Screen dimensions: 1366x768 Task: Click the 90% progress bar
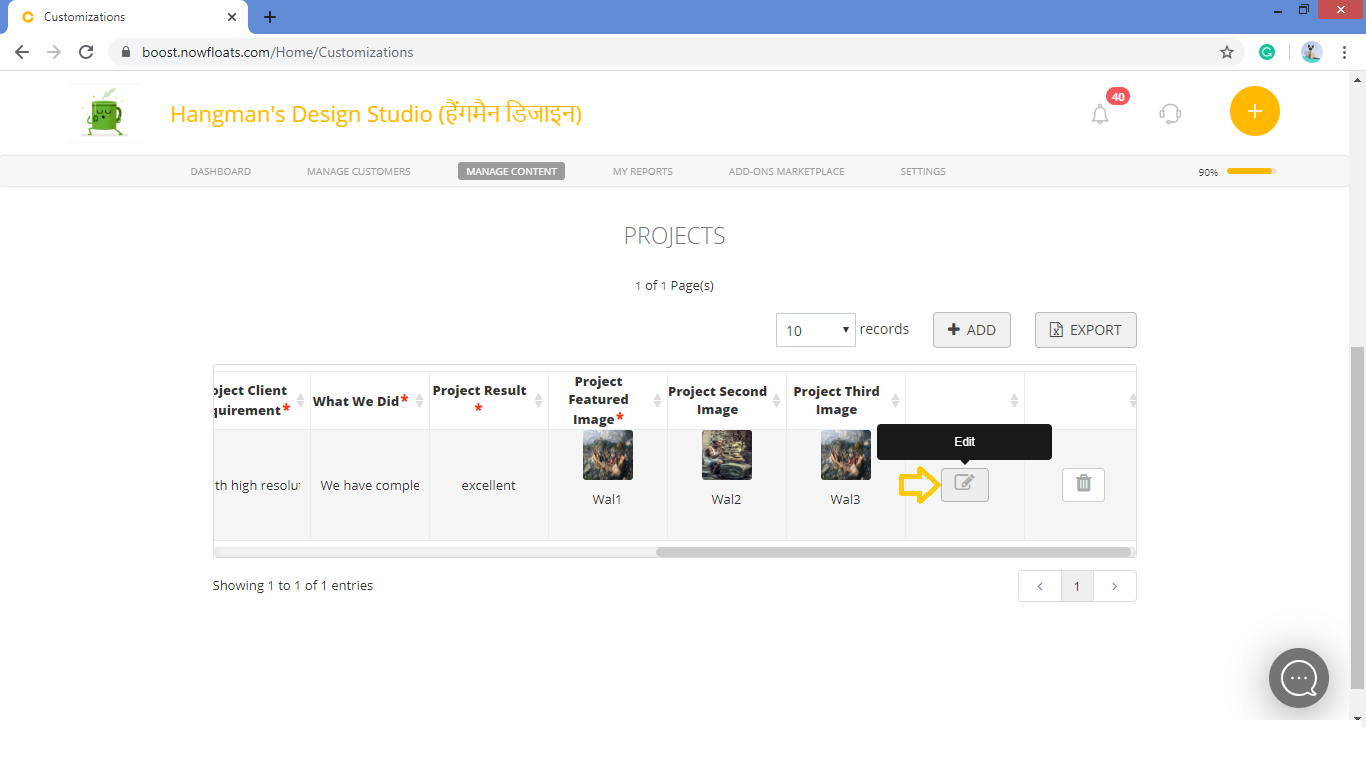1251,171
